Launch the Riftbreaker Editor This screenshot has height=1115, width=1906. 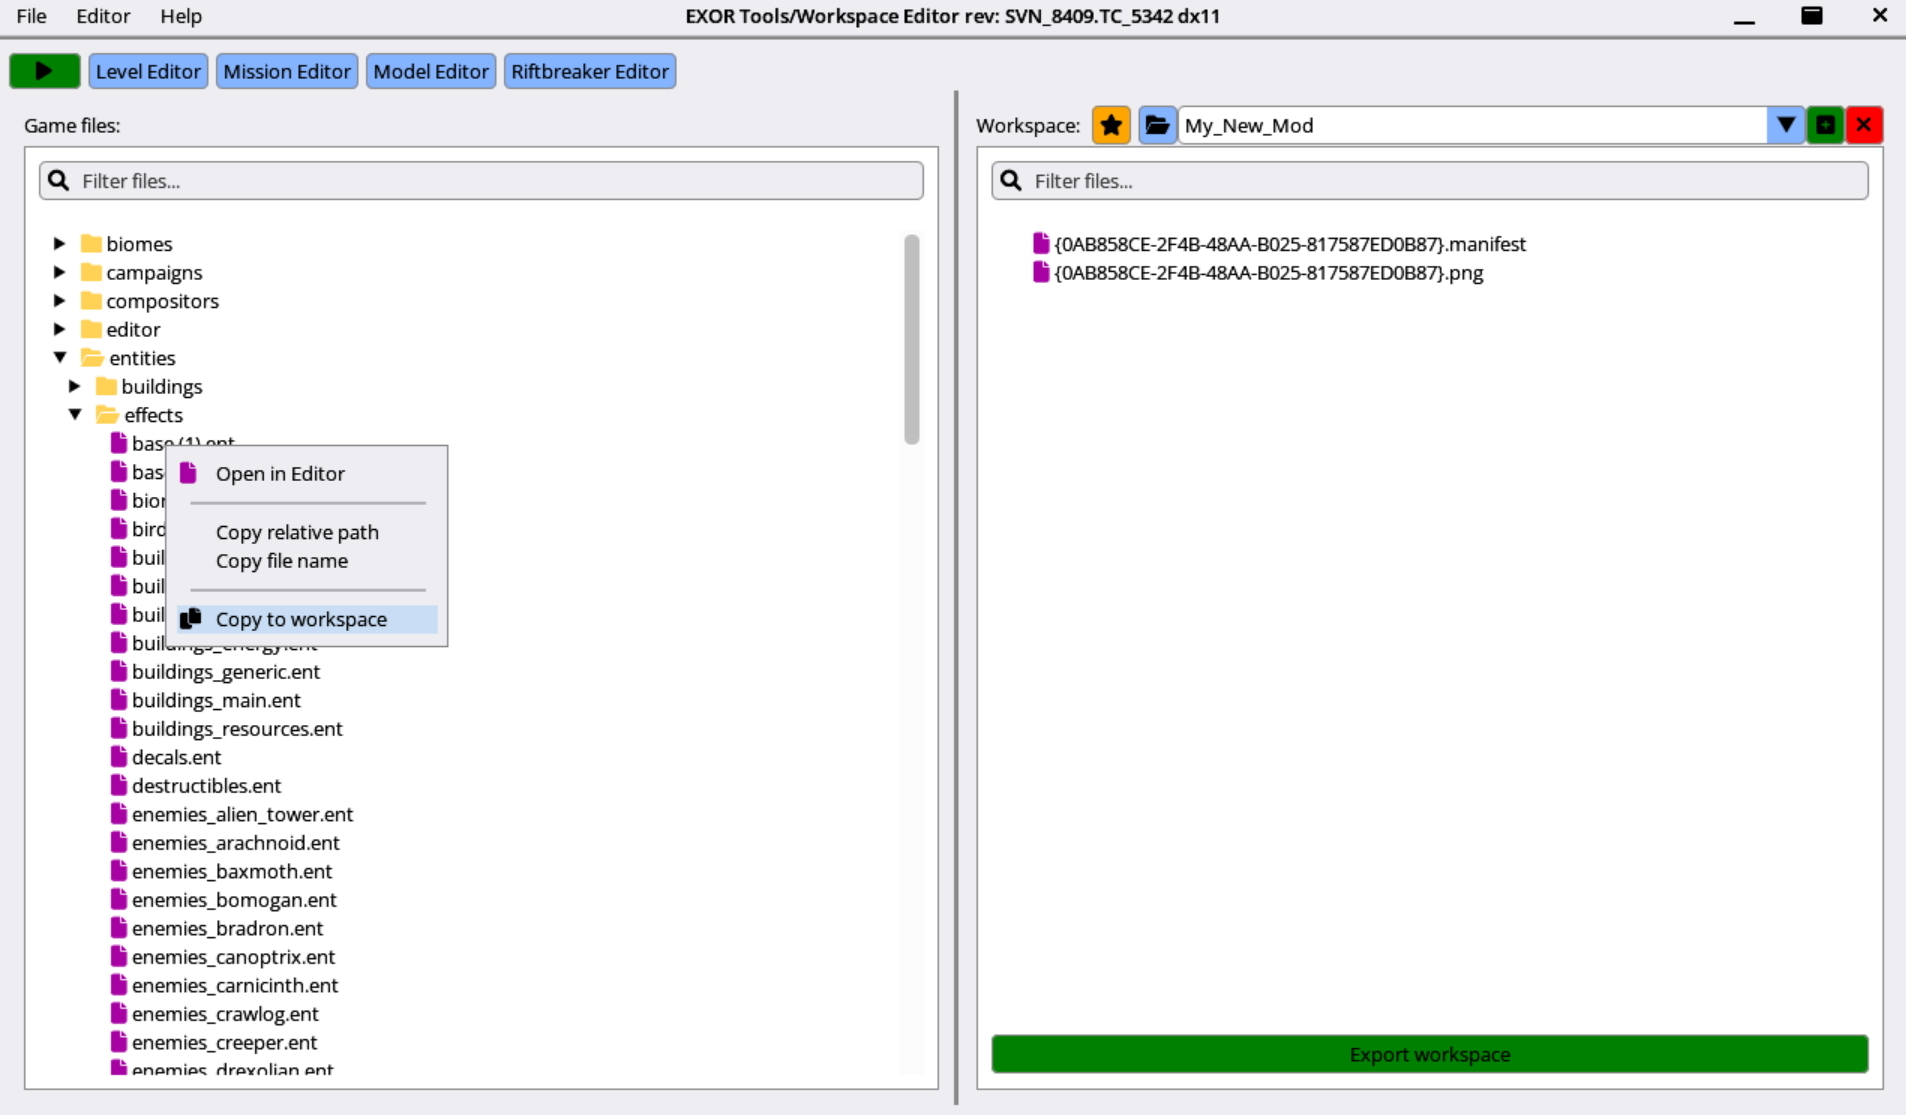590,71
